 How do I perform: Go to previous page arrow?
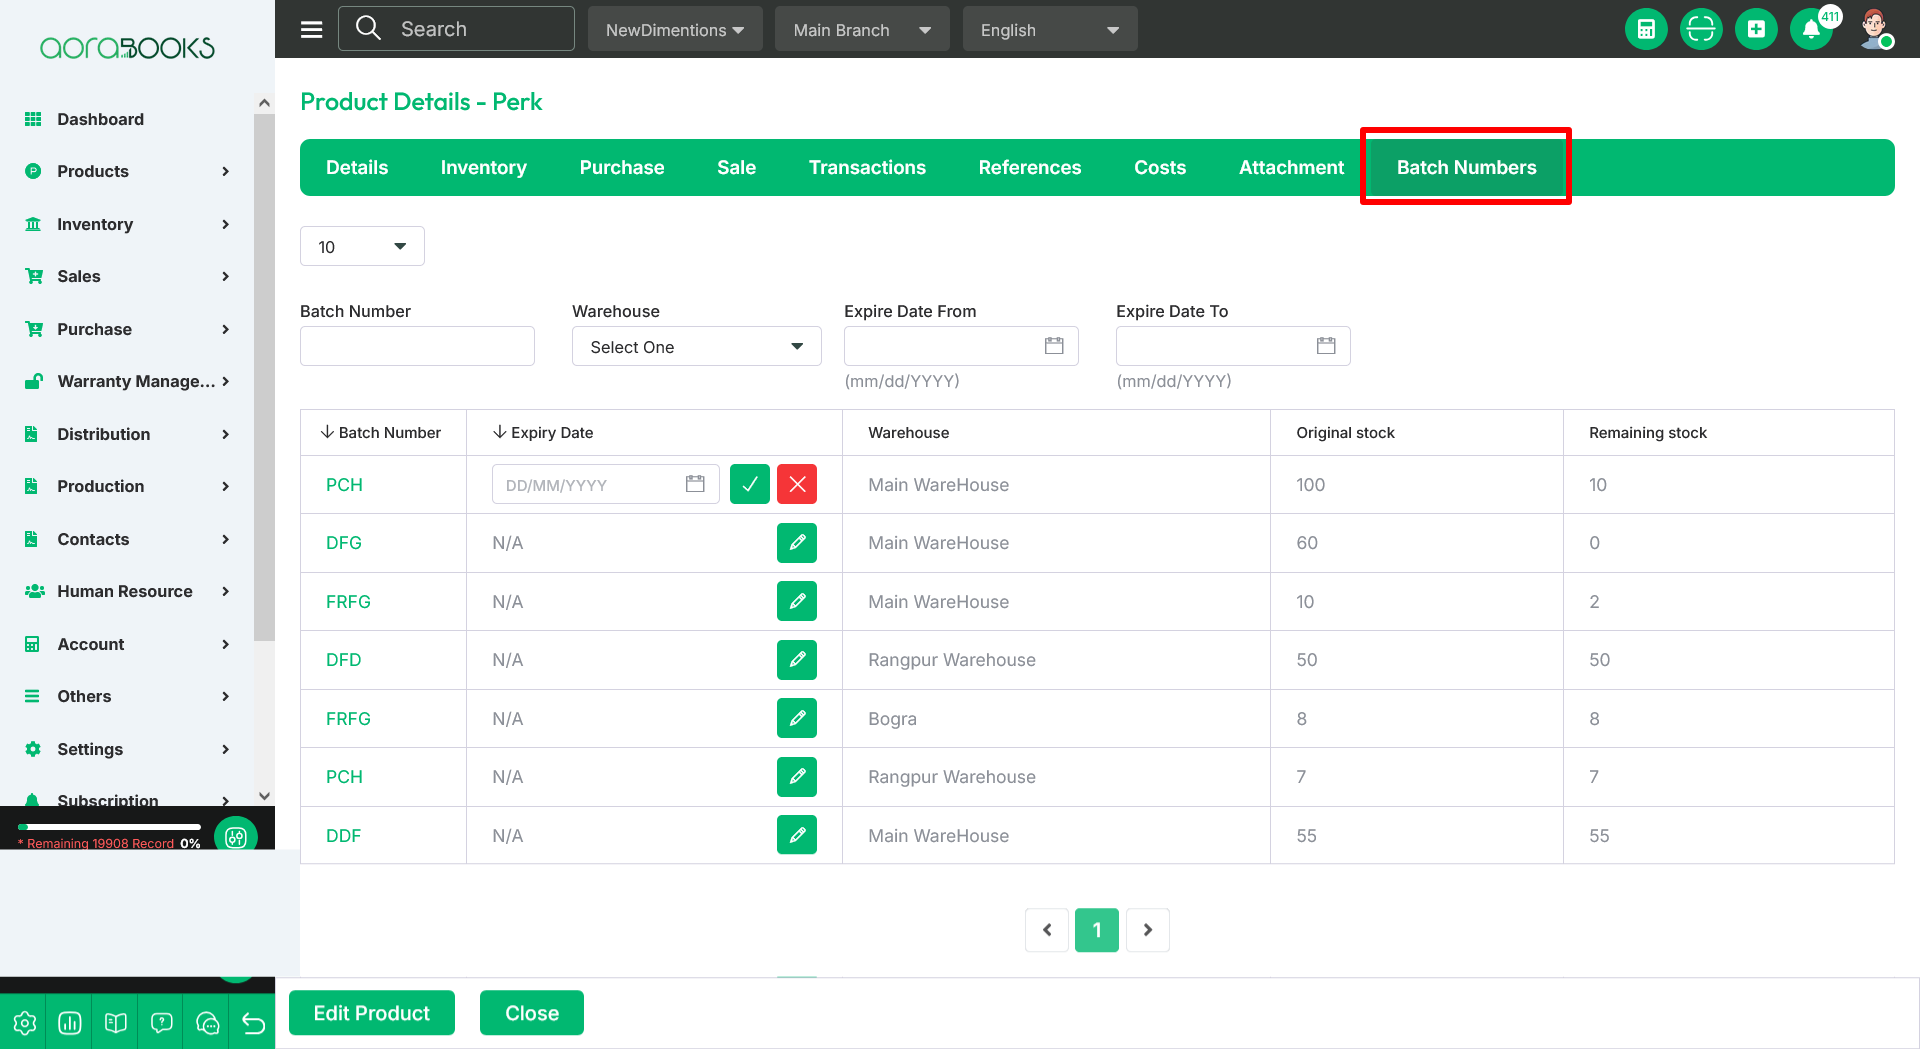[x=1047, y=930]
